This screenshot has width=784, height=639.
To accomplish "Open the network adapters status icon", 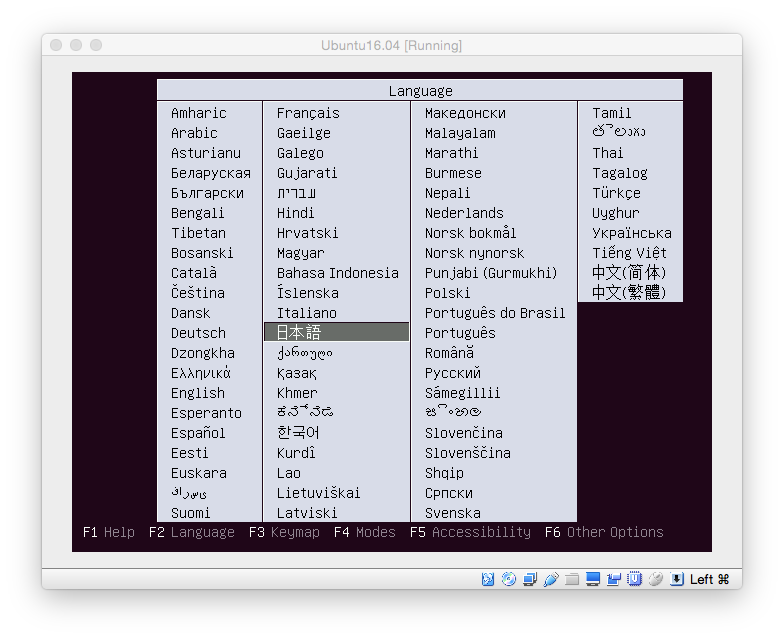I will 530,579.
